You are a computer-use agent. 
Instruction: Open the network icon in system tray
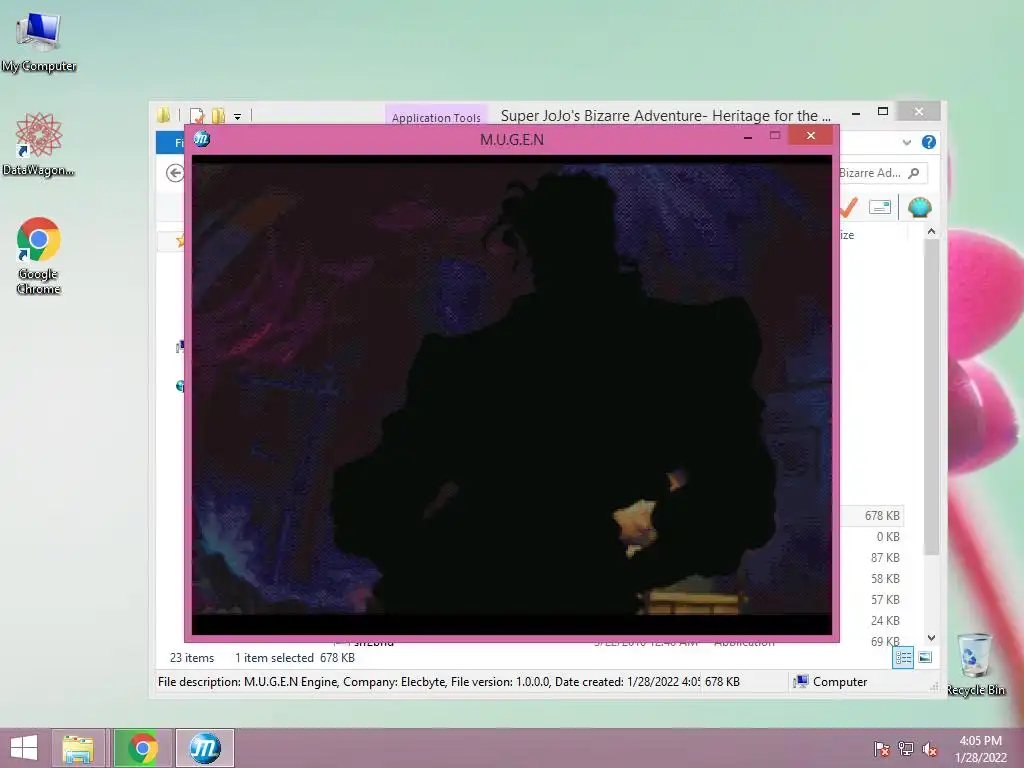[905, 749]
